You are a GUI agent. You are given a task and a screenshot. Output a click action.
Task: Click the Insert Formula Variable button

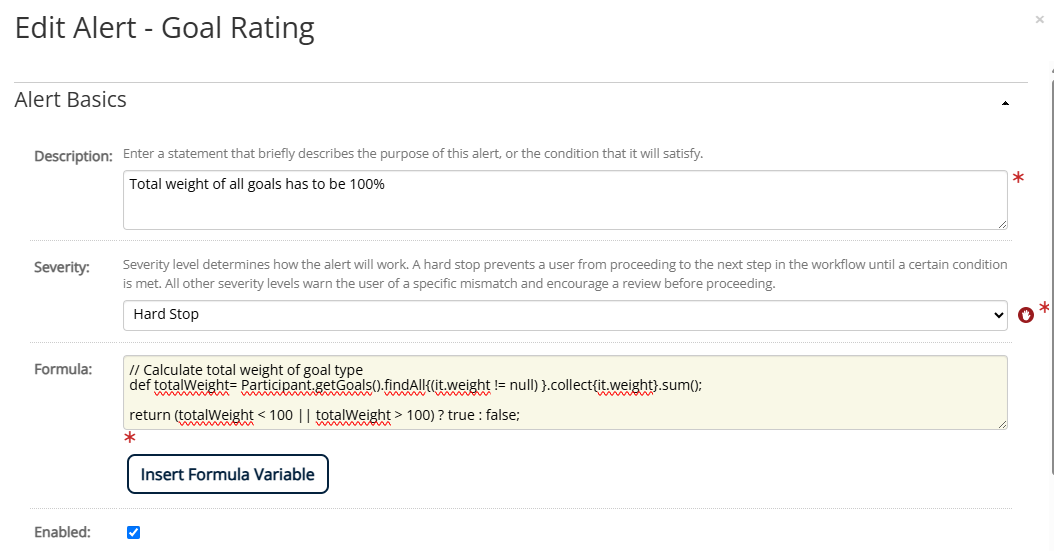[228, 474]
